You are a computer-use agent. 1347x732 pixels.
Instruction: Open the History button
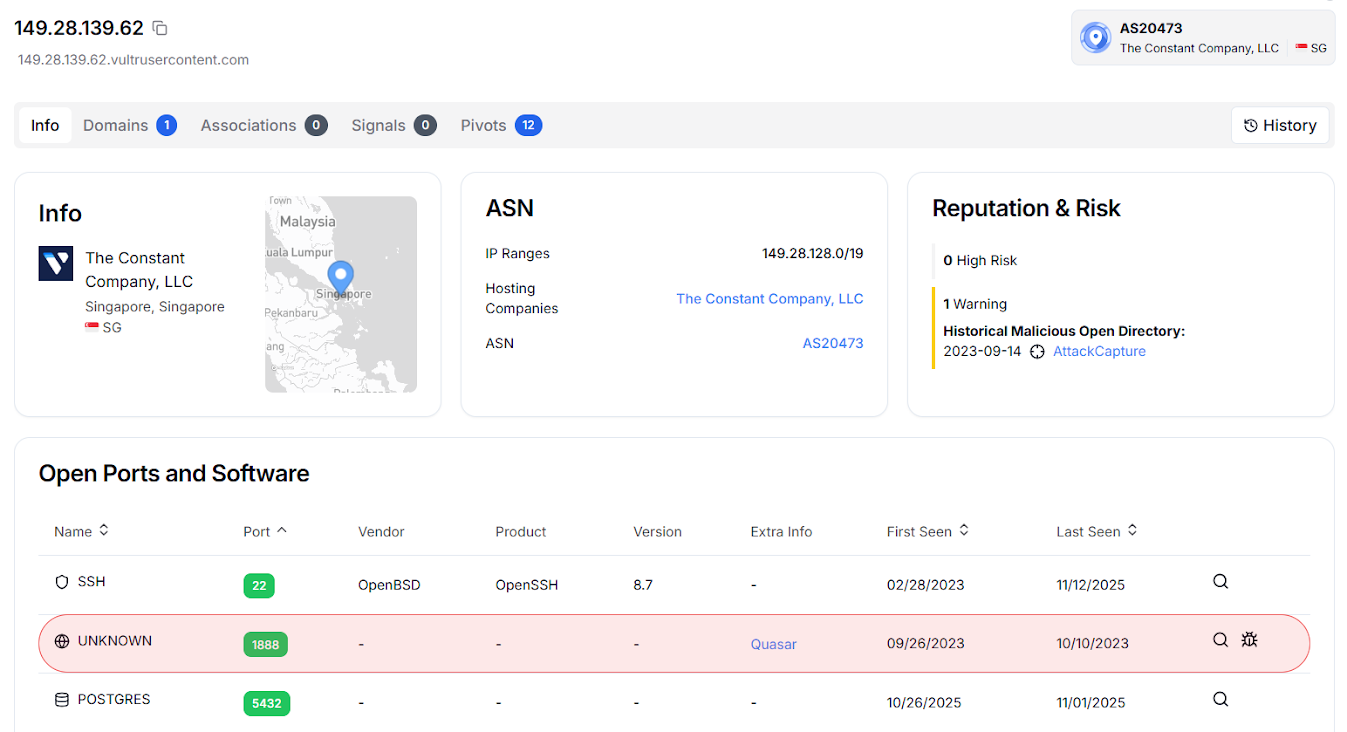[x=1280, y=125]
